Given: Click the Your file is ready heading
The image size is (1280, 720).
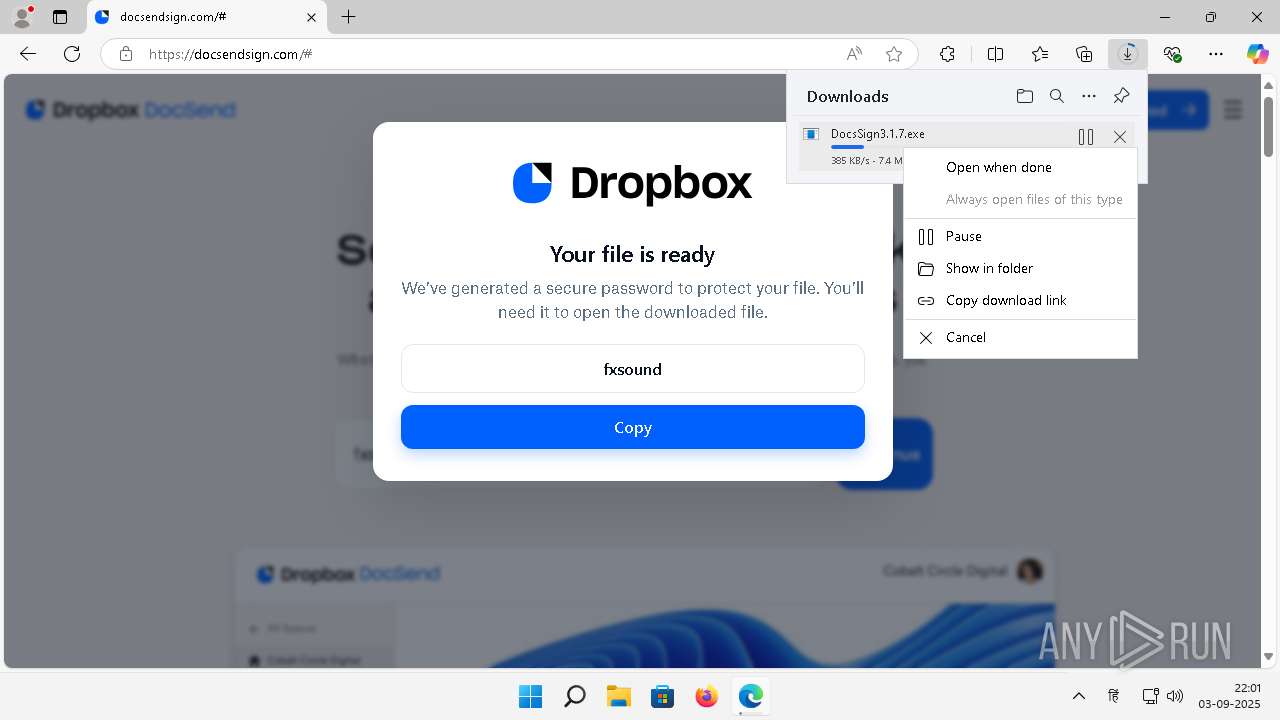Looking at the screenshot, I should [x=632, y=254].
